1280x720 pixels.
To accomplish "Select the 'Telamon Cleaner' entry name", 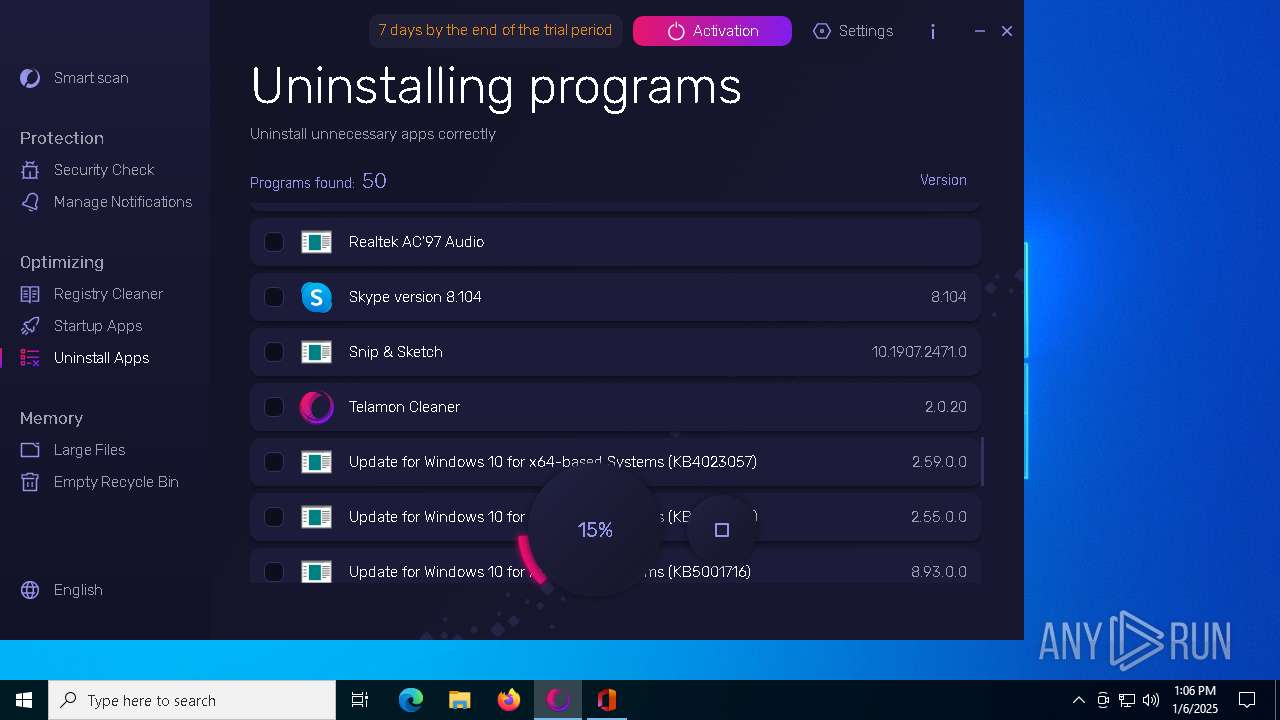I will tap(404, 407).
